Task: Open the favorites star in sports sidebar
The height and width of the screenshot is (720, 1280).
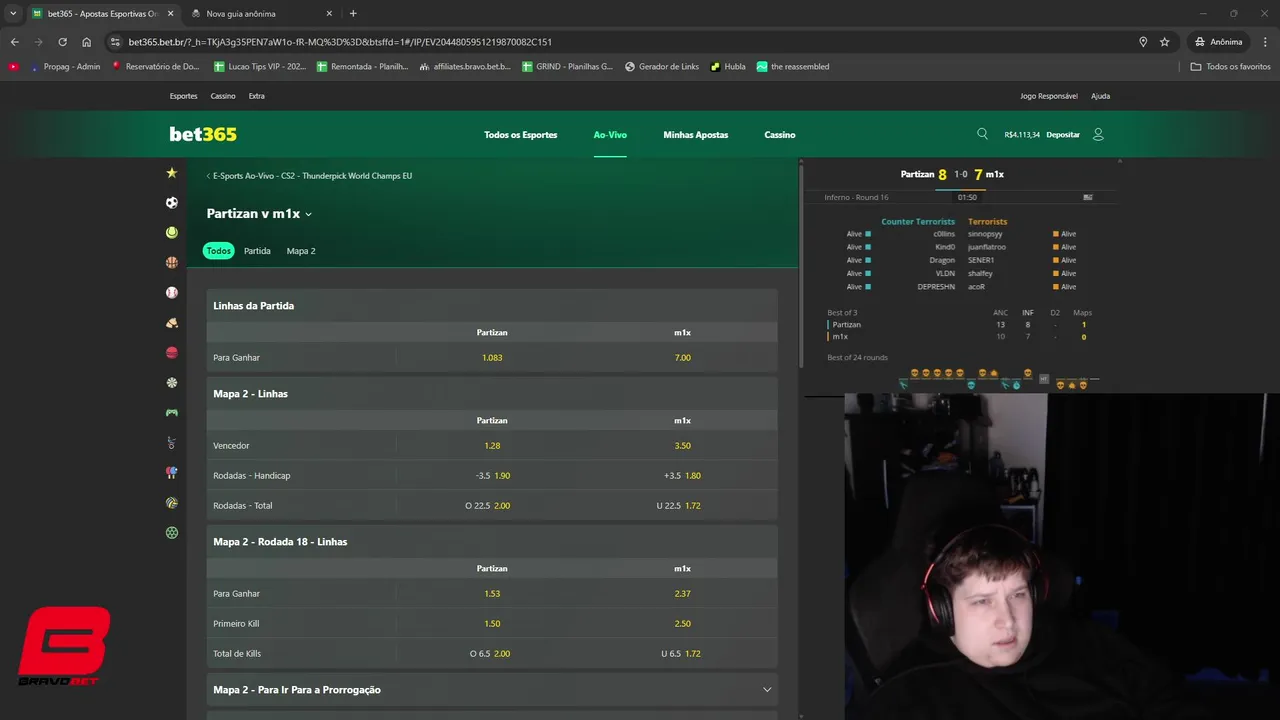Action: (172, 173)
